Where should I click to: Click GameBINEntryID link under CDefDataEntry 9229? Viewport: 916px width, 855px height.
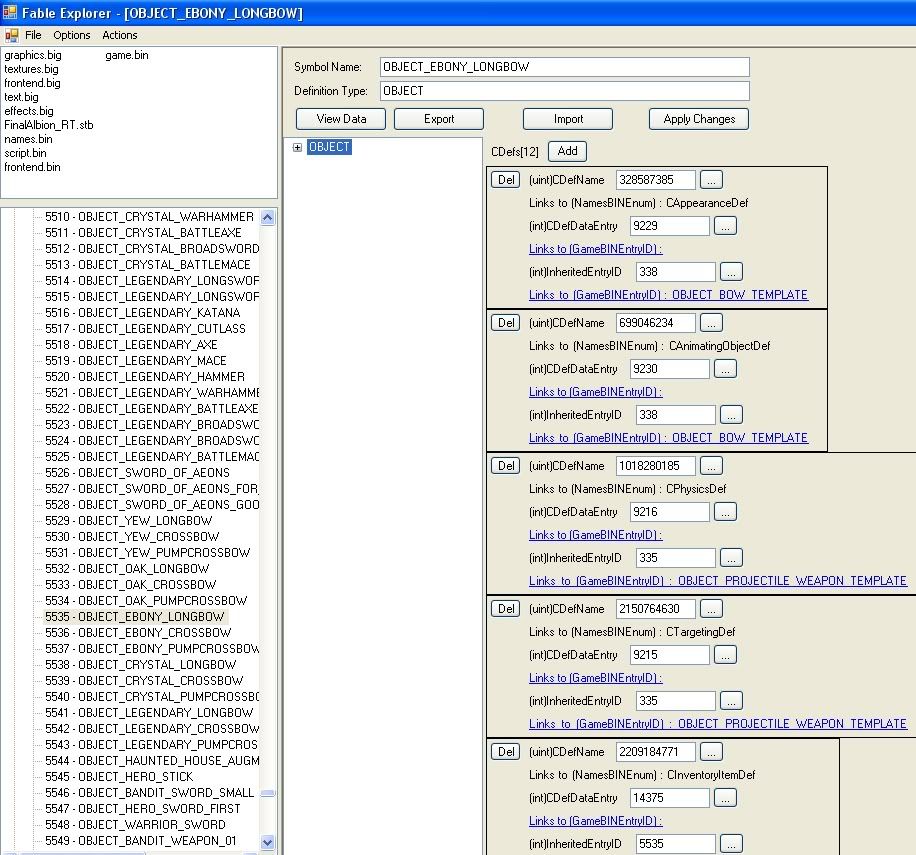coord(595,249)
